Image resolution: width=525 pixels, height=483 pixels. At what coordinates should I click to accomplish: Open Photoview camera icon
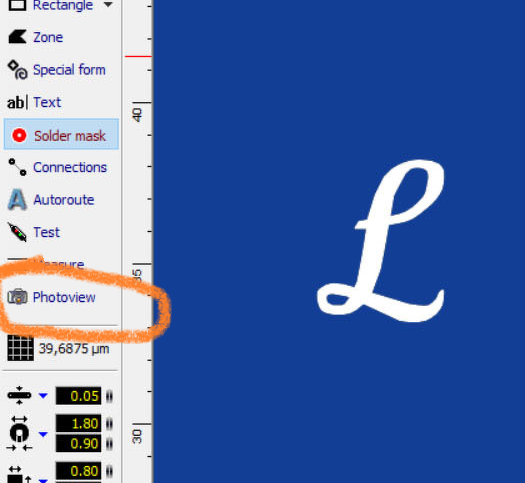[17, 297]
